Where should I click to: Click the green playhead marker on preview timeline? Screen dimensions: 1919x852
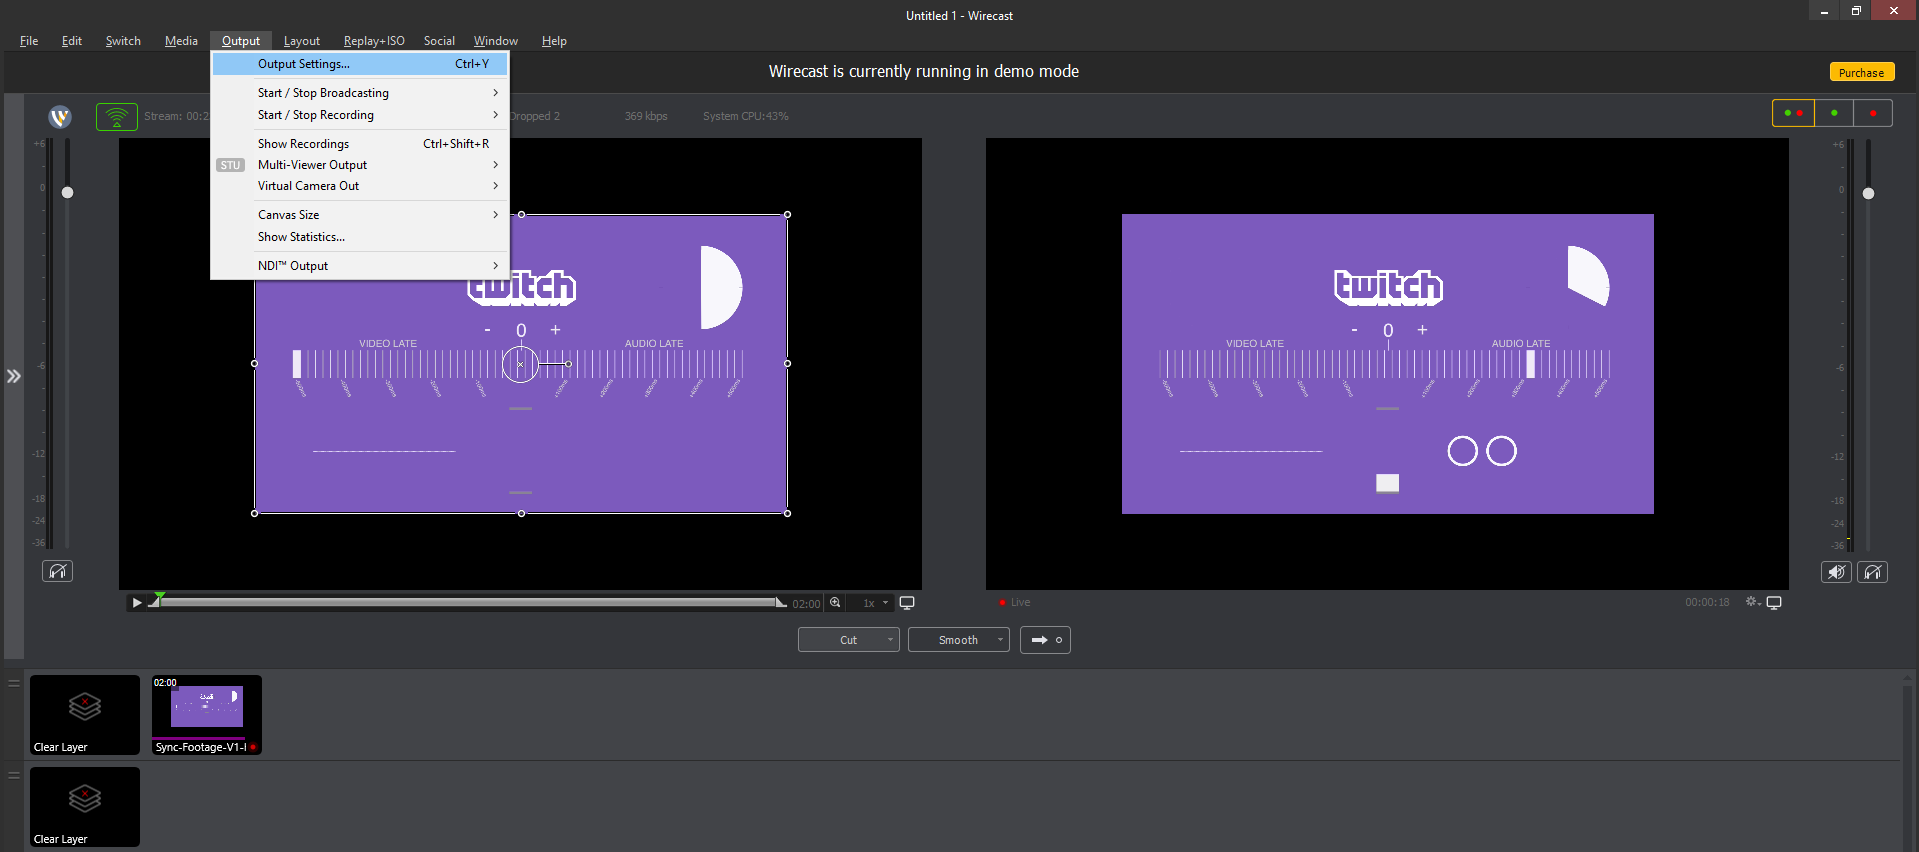159,598
